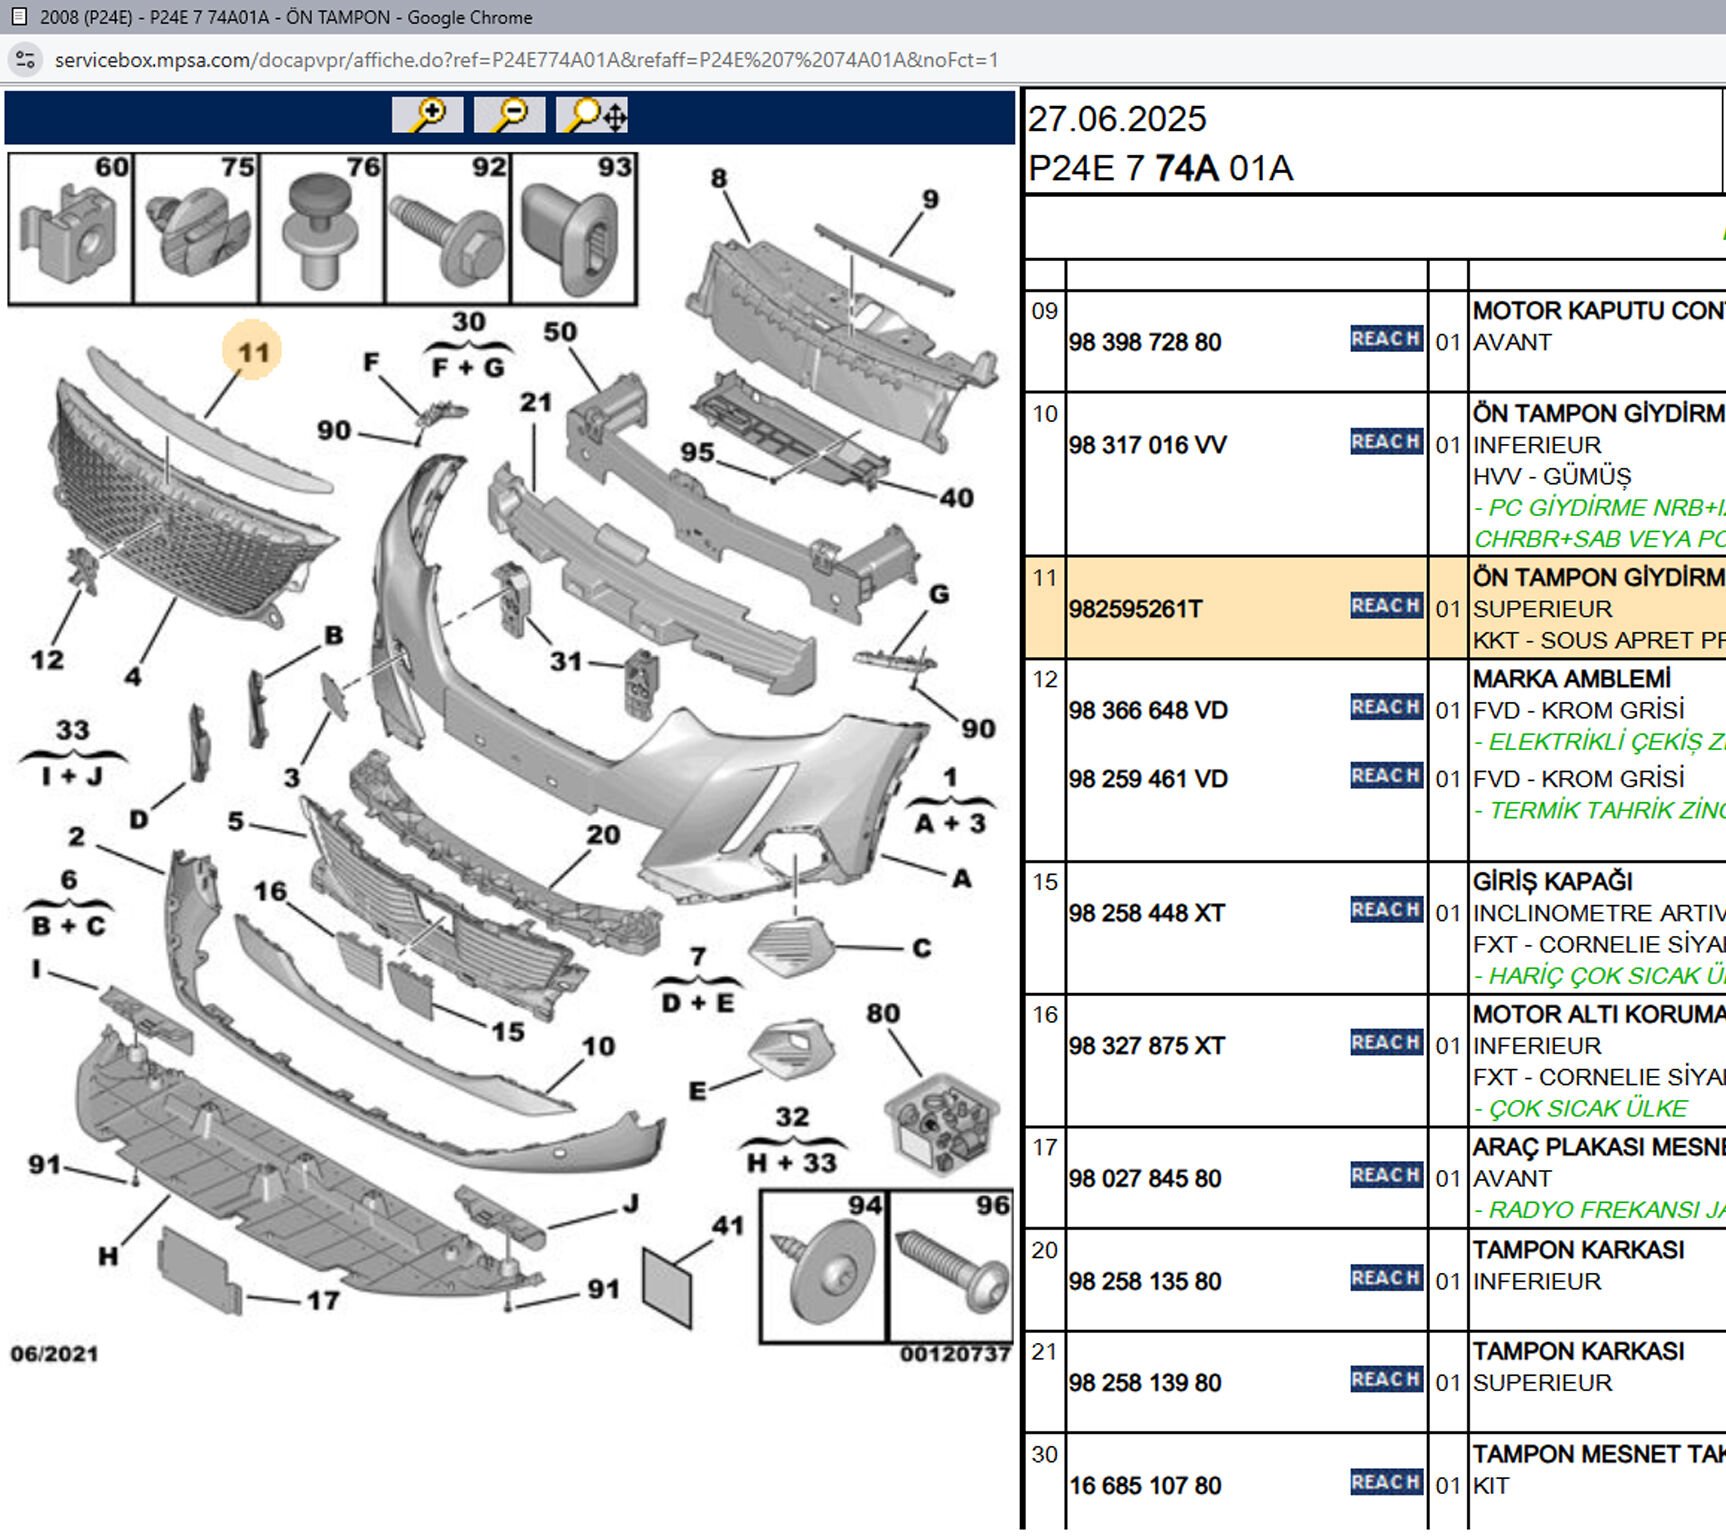1726x1536 pixels.
Task: Click the browser address bar URL
Action: pos(526,60)
